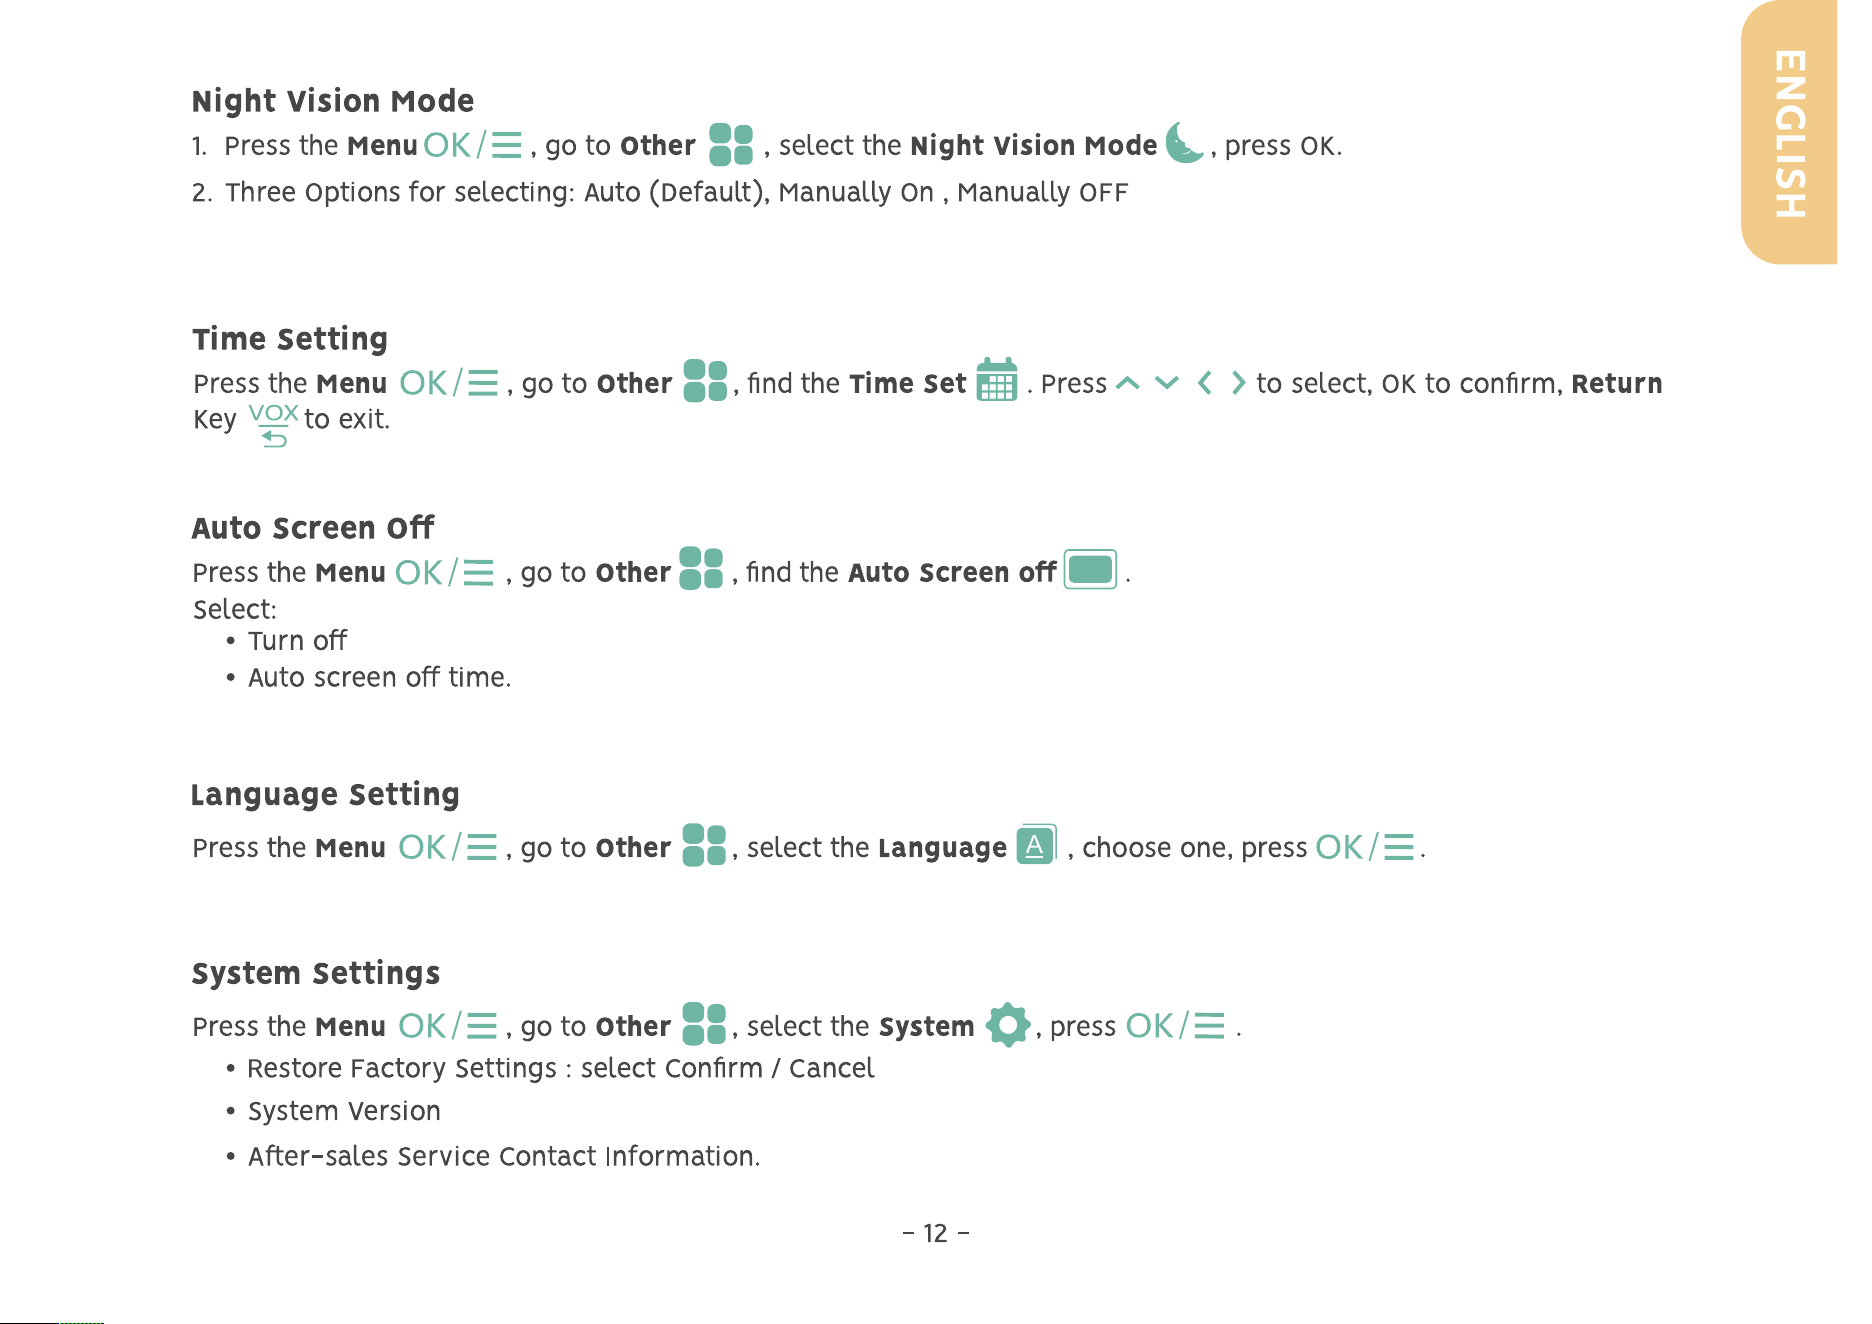Click the Language letter A icon
This screenshot has height=1324, width=1872.
1036,845
